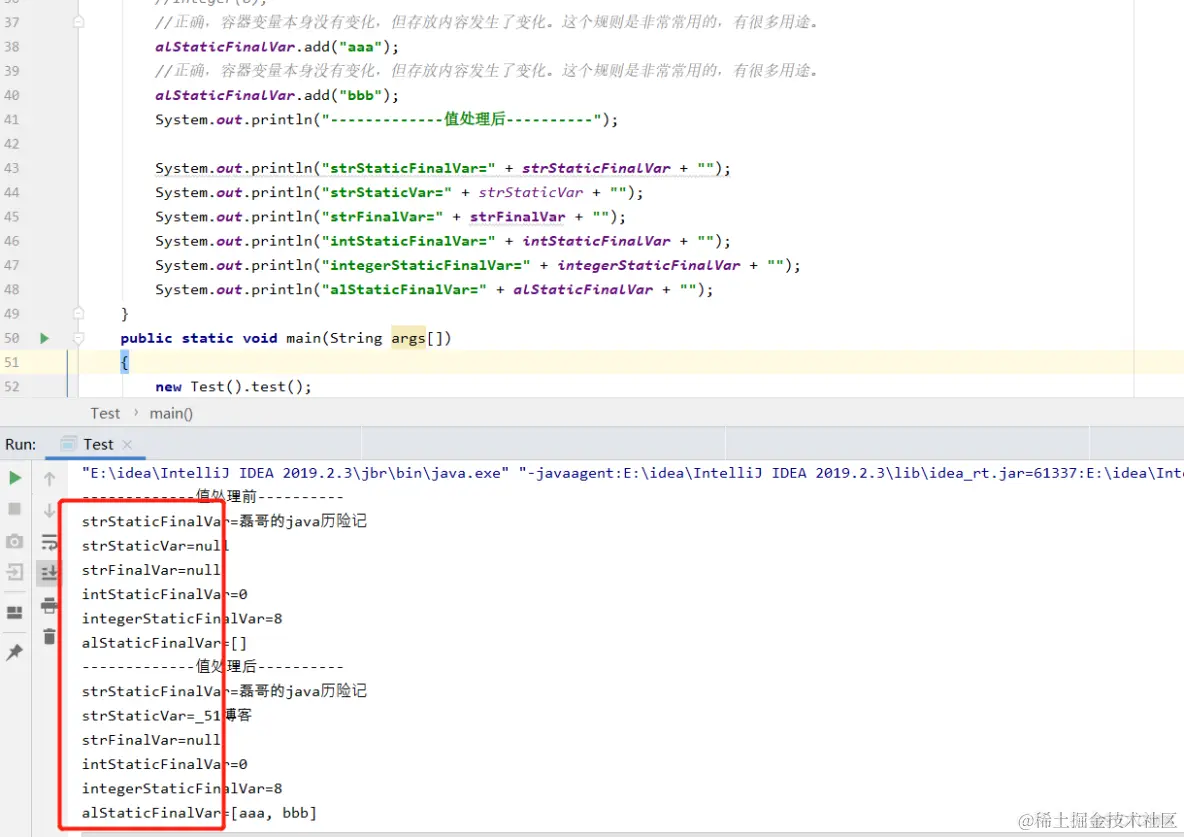The height and width of the screenshot is (837, 1184).
Task: Collapse the test() method fold arrow at line 49
Action: click(78, 313)
